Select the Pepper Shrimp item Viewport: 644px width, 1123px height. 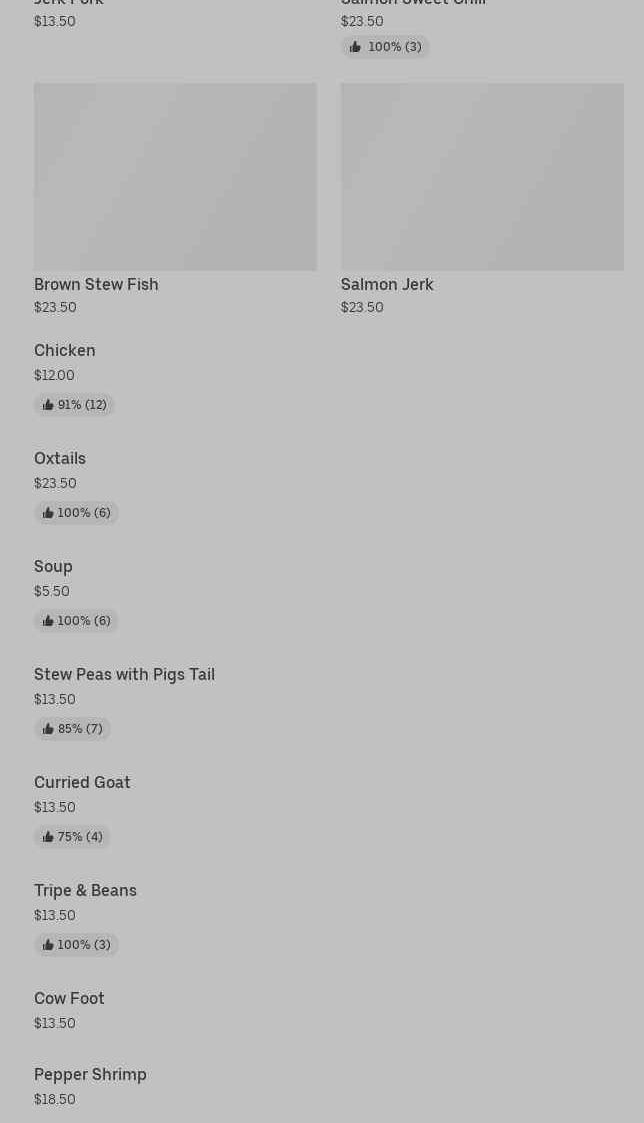90,1074
